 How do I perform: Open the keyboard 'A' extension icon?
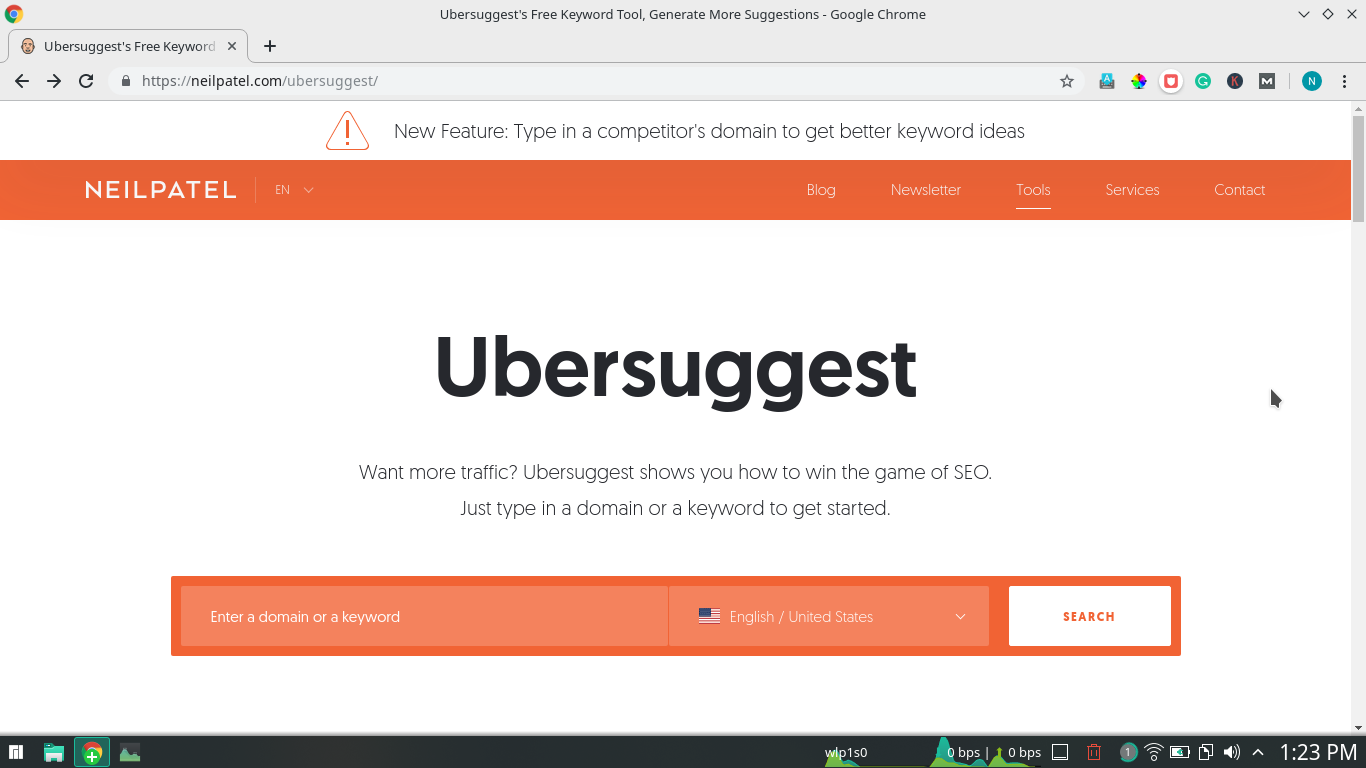(x=1107, y=81)
